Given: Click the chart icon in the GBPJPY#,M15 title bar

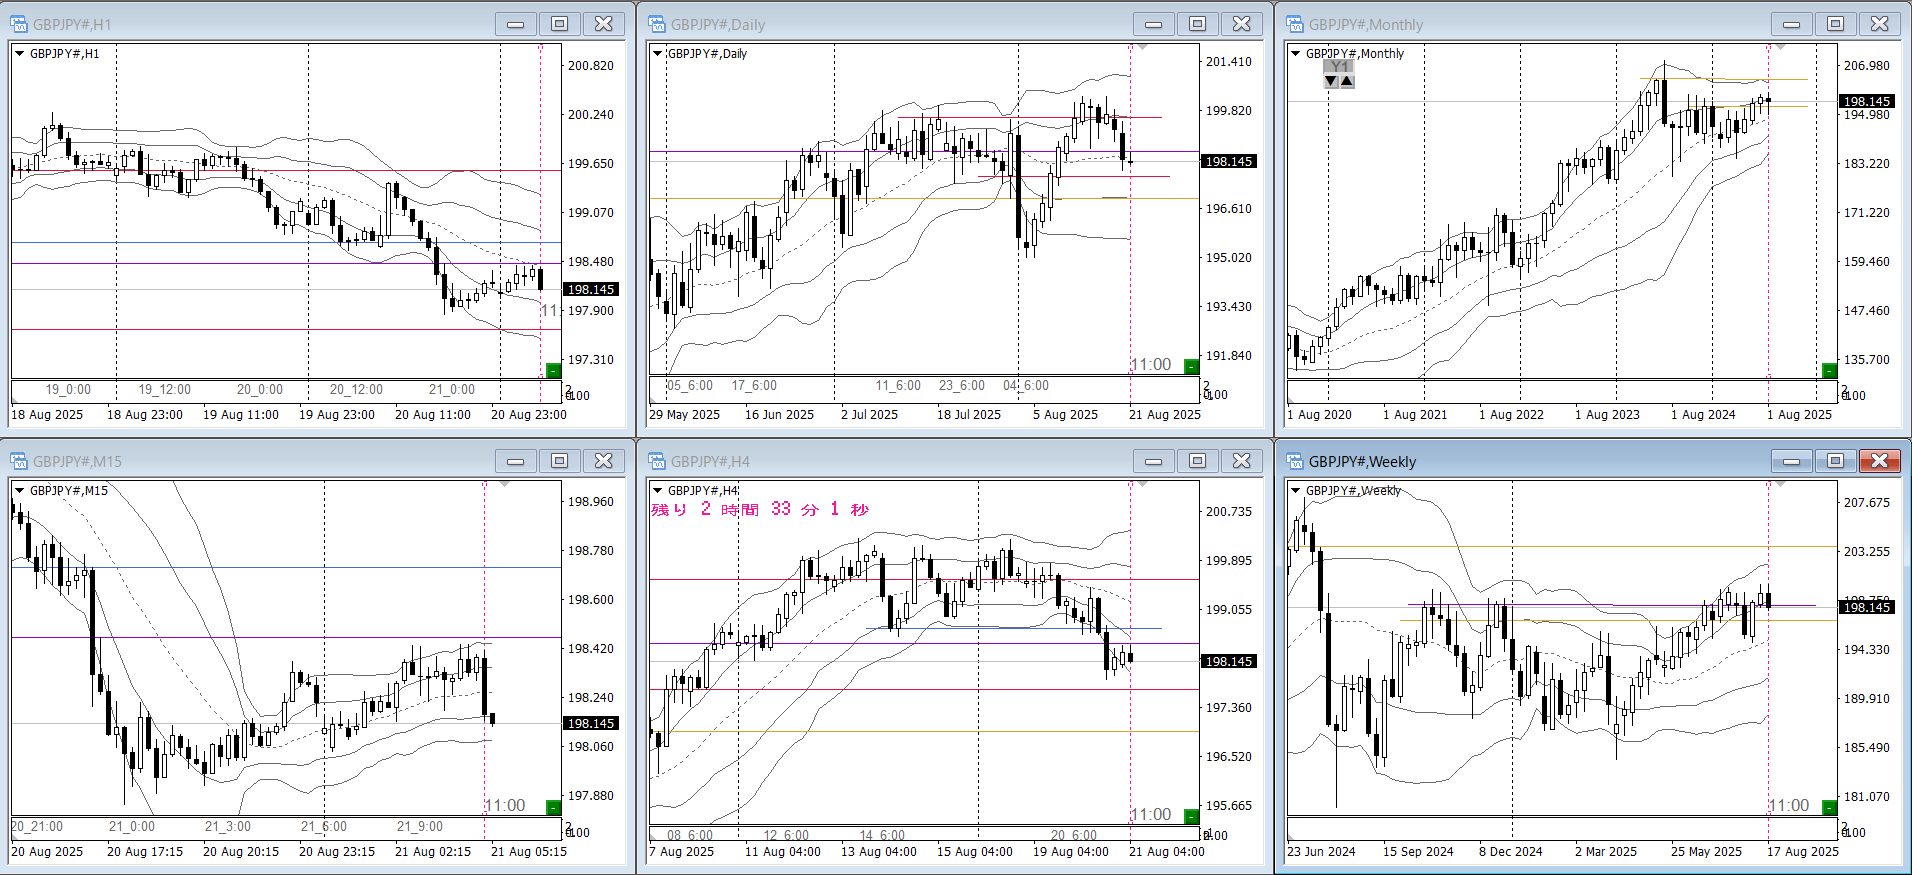Looking at the screenshot, I should [x=19, y=461].
